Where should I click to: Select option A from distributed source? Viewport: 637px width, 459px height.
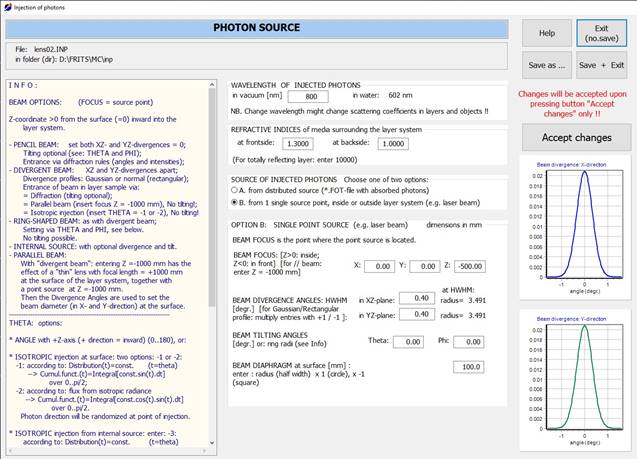tap(234, 190)
